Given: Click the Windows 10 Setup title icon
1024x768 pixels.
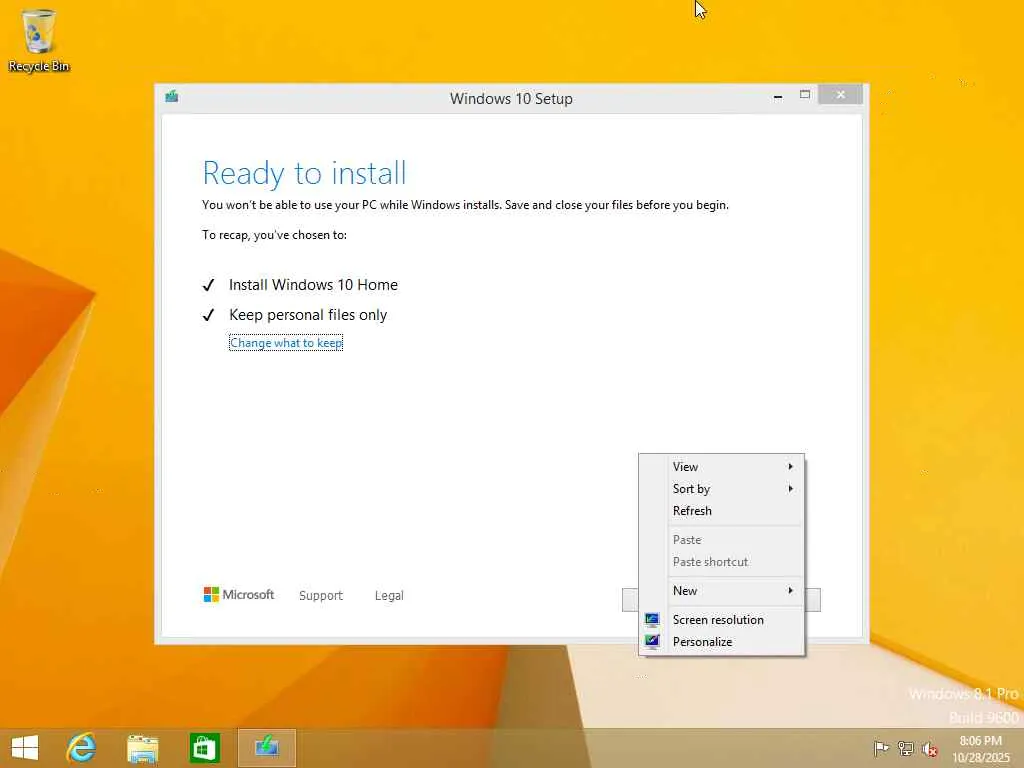Looking at the screenshot, I should coord(172,97).
